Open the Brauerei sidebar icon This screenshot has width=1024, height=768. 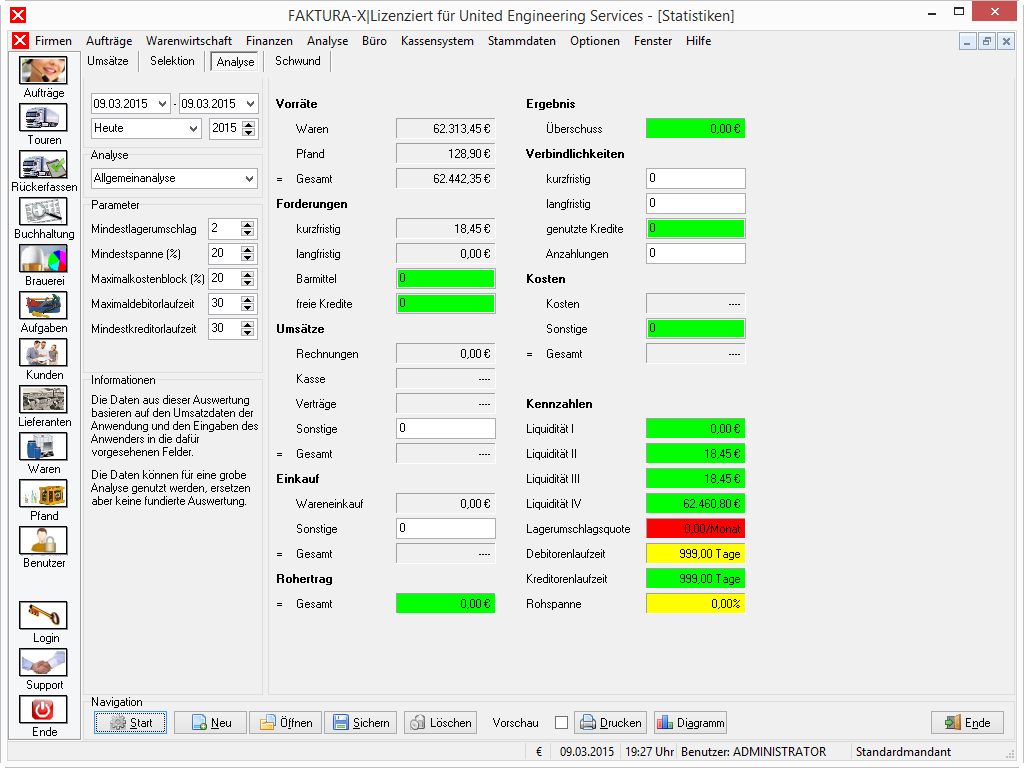(43, 259)
